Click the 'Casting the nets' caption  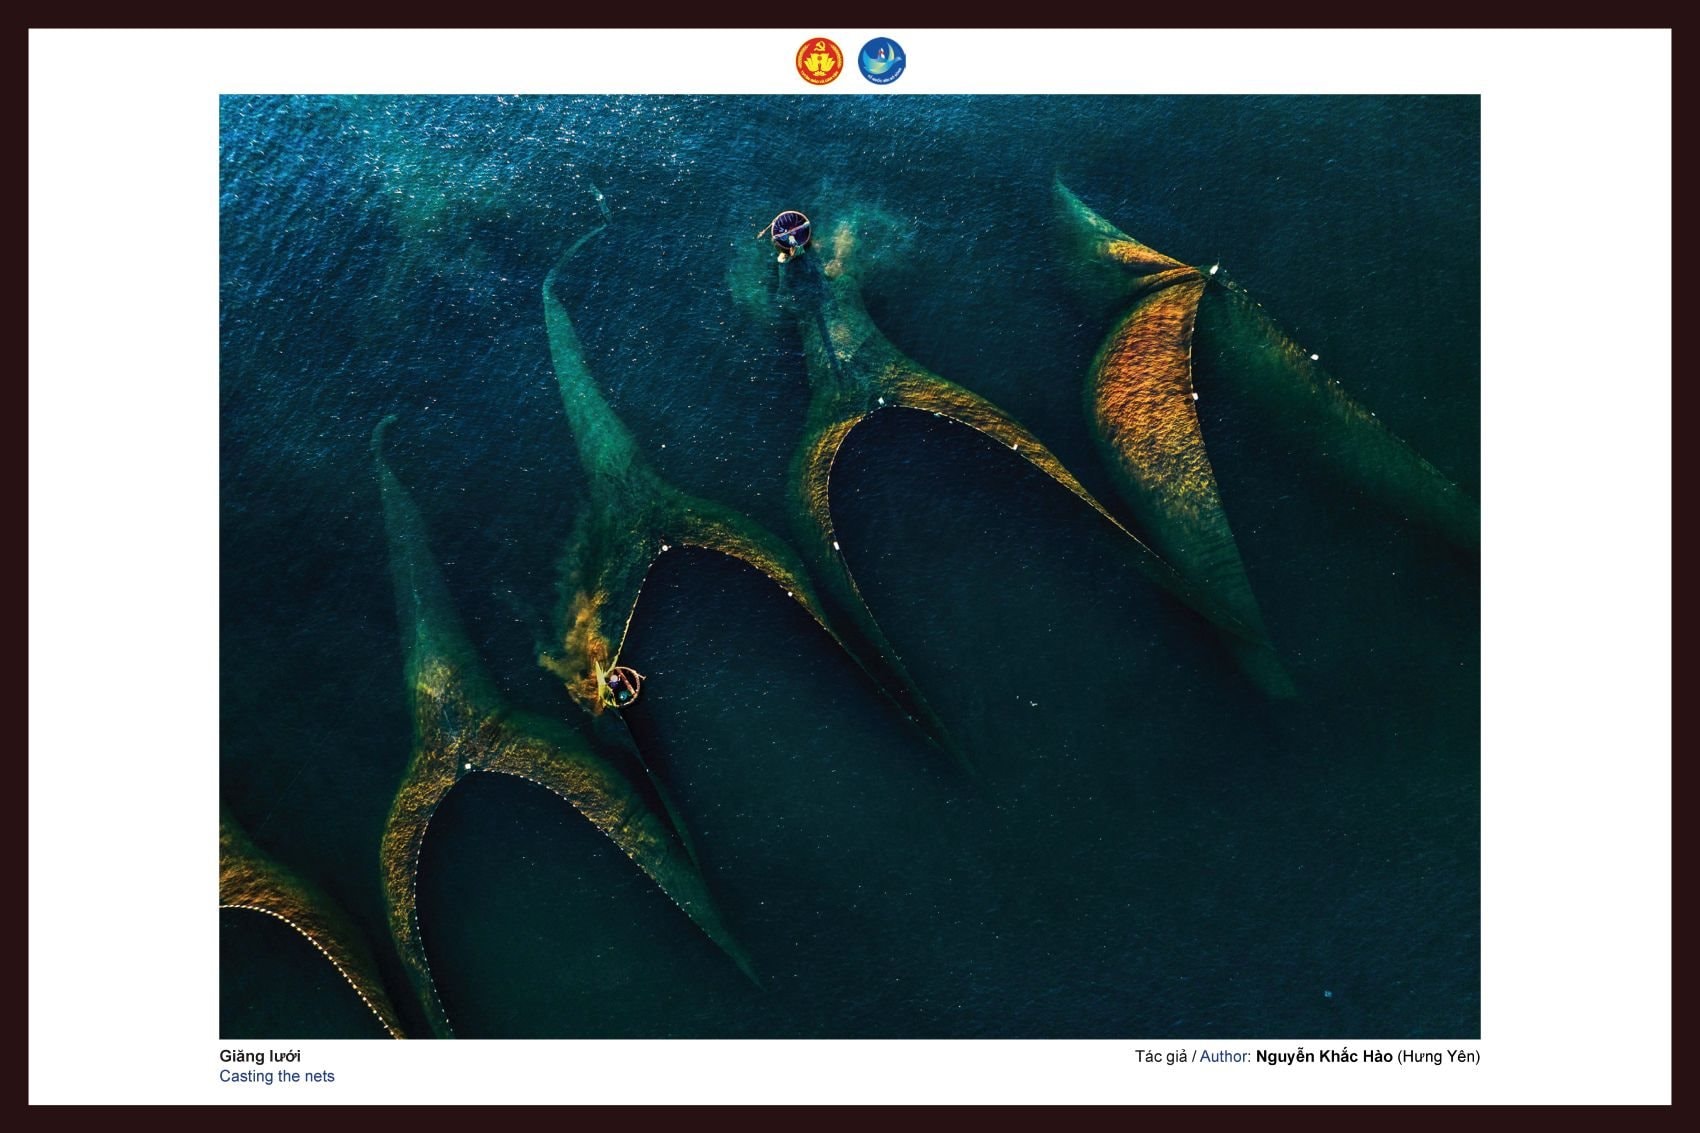click(x=277, y=1077)
